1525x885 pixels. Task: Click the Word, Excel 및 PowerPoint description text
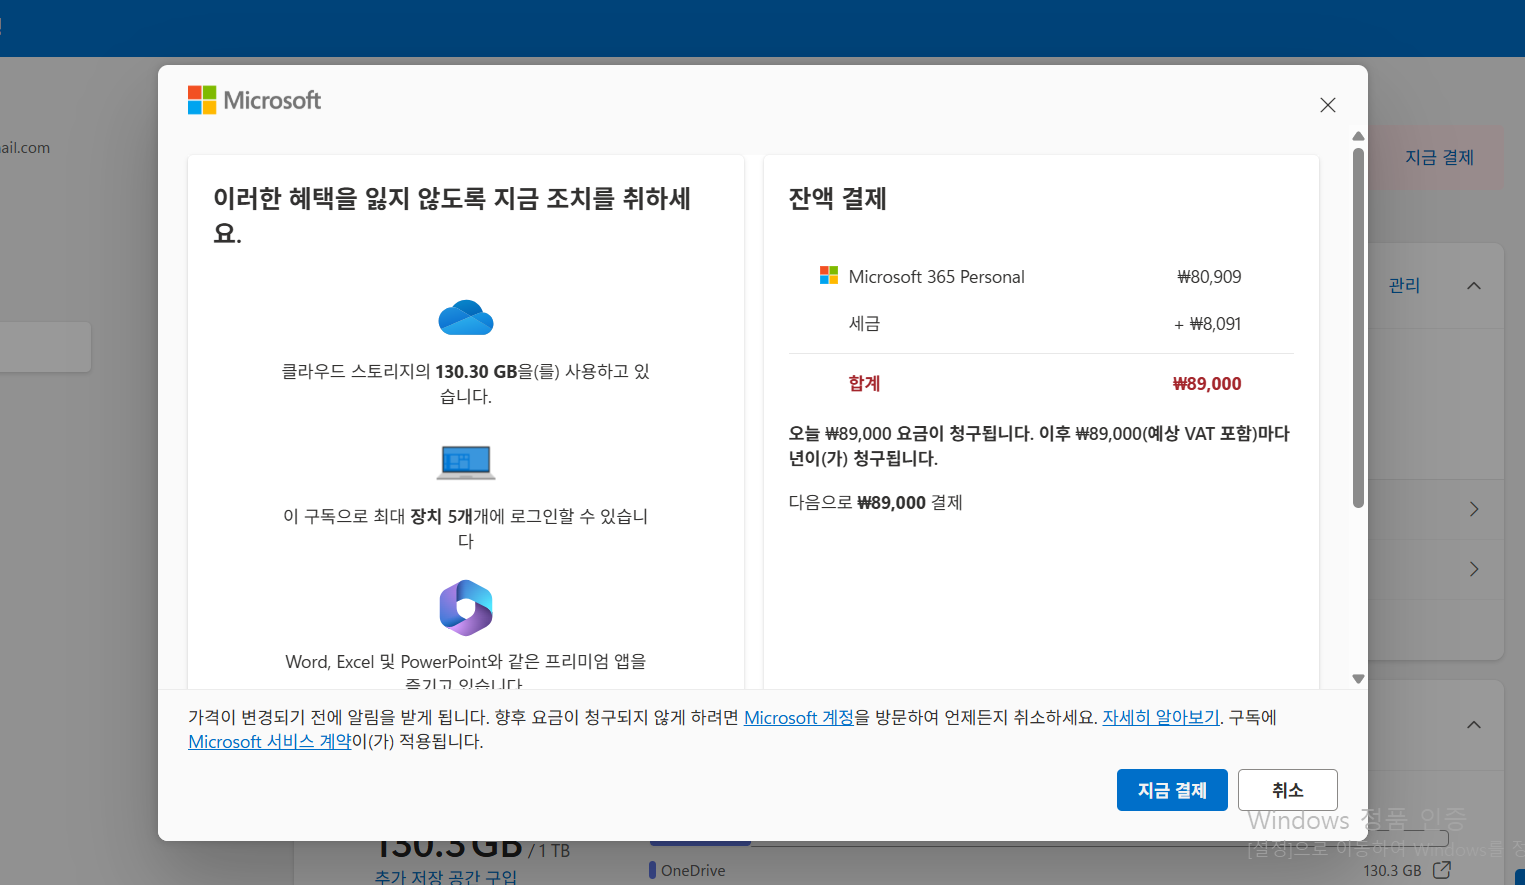tap(466, 672)
